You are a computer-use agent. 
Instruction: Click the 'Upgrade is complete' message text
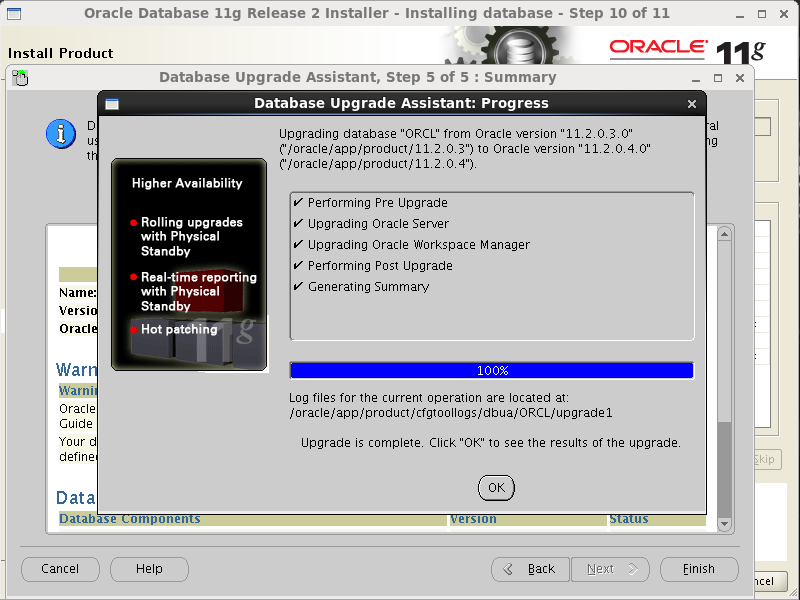tap(491, 443)
